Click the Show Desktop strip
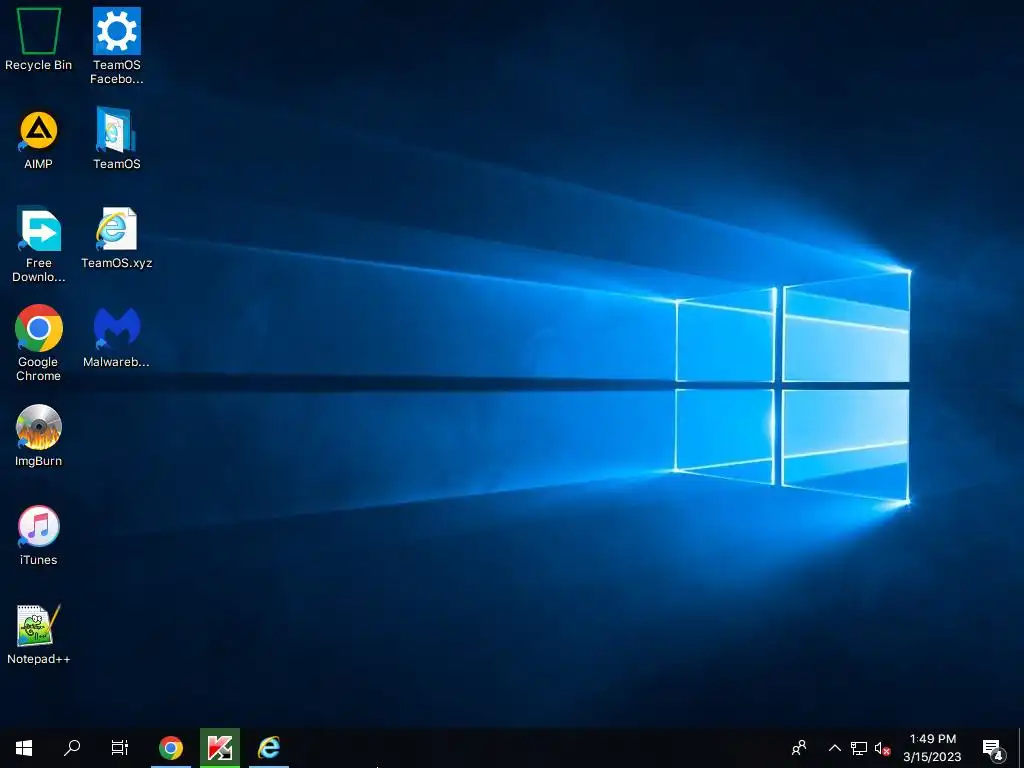This screenshot has width=1024, height=768. [x=1021, y=748]
